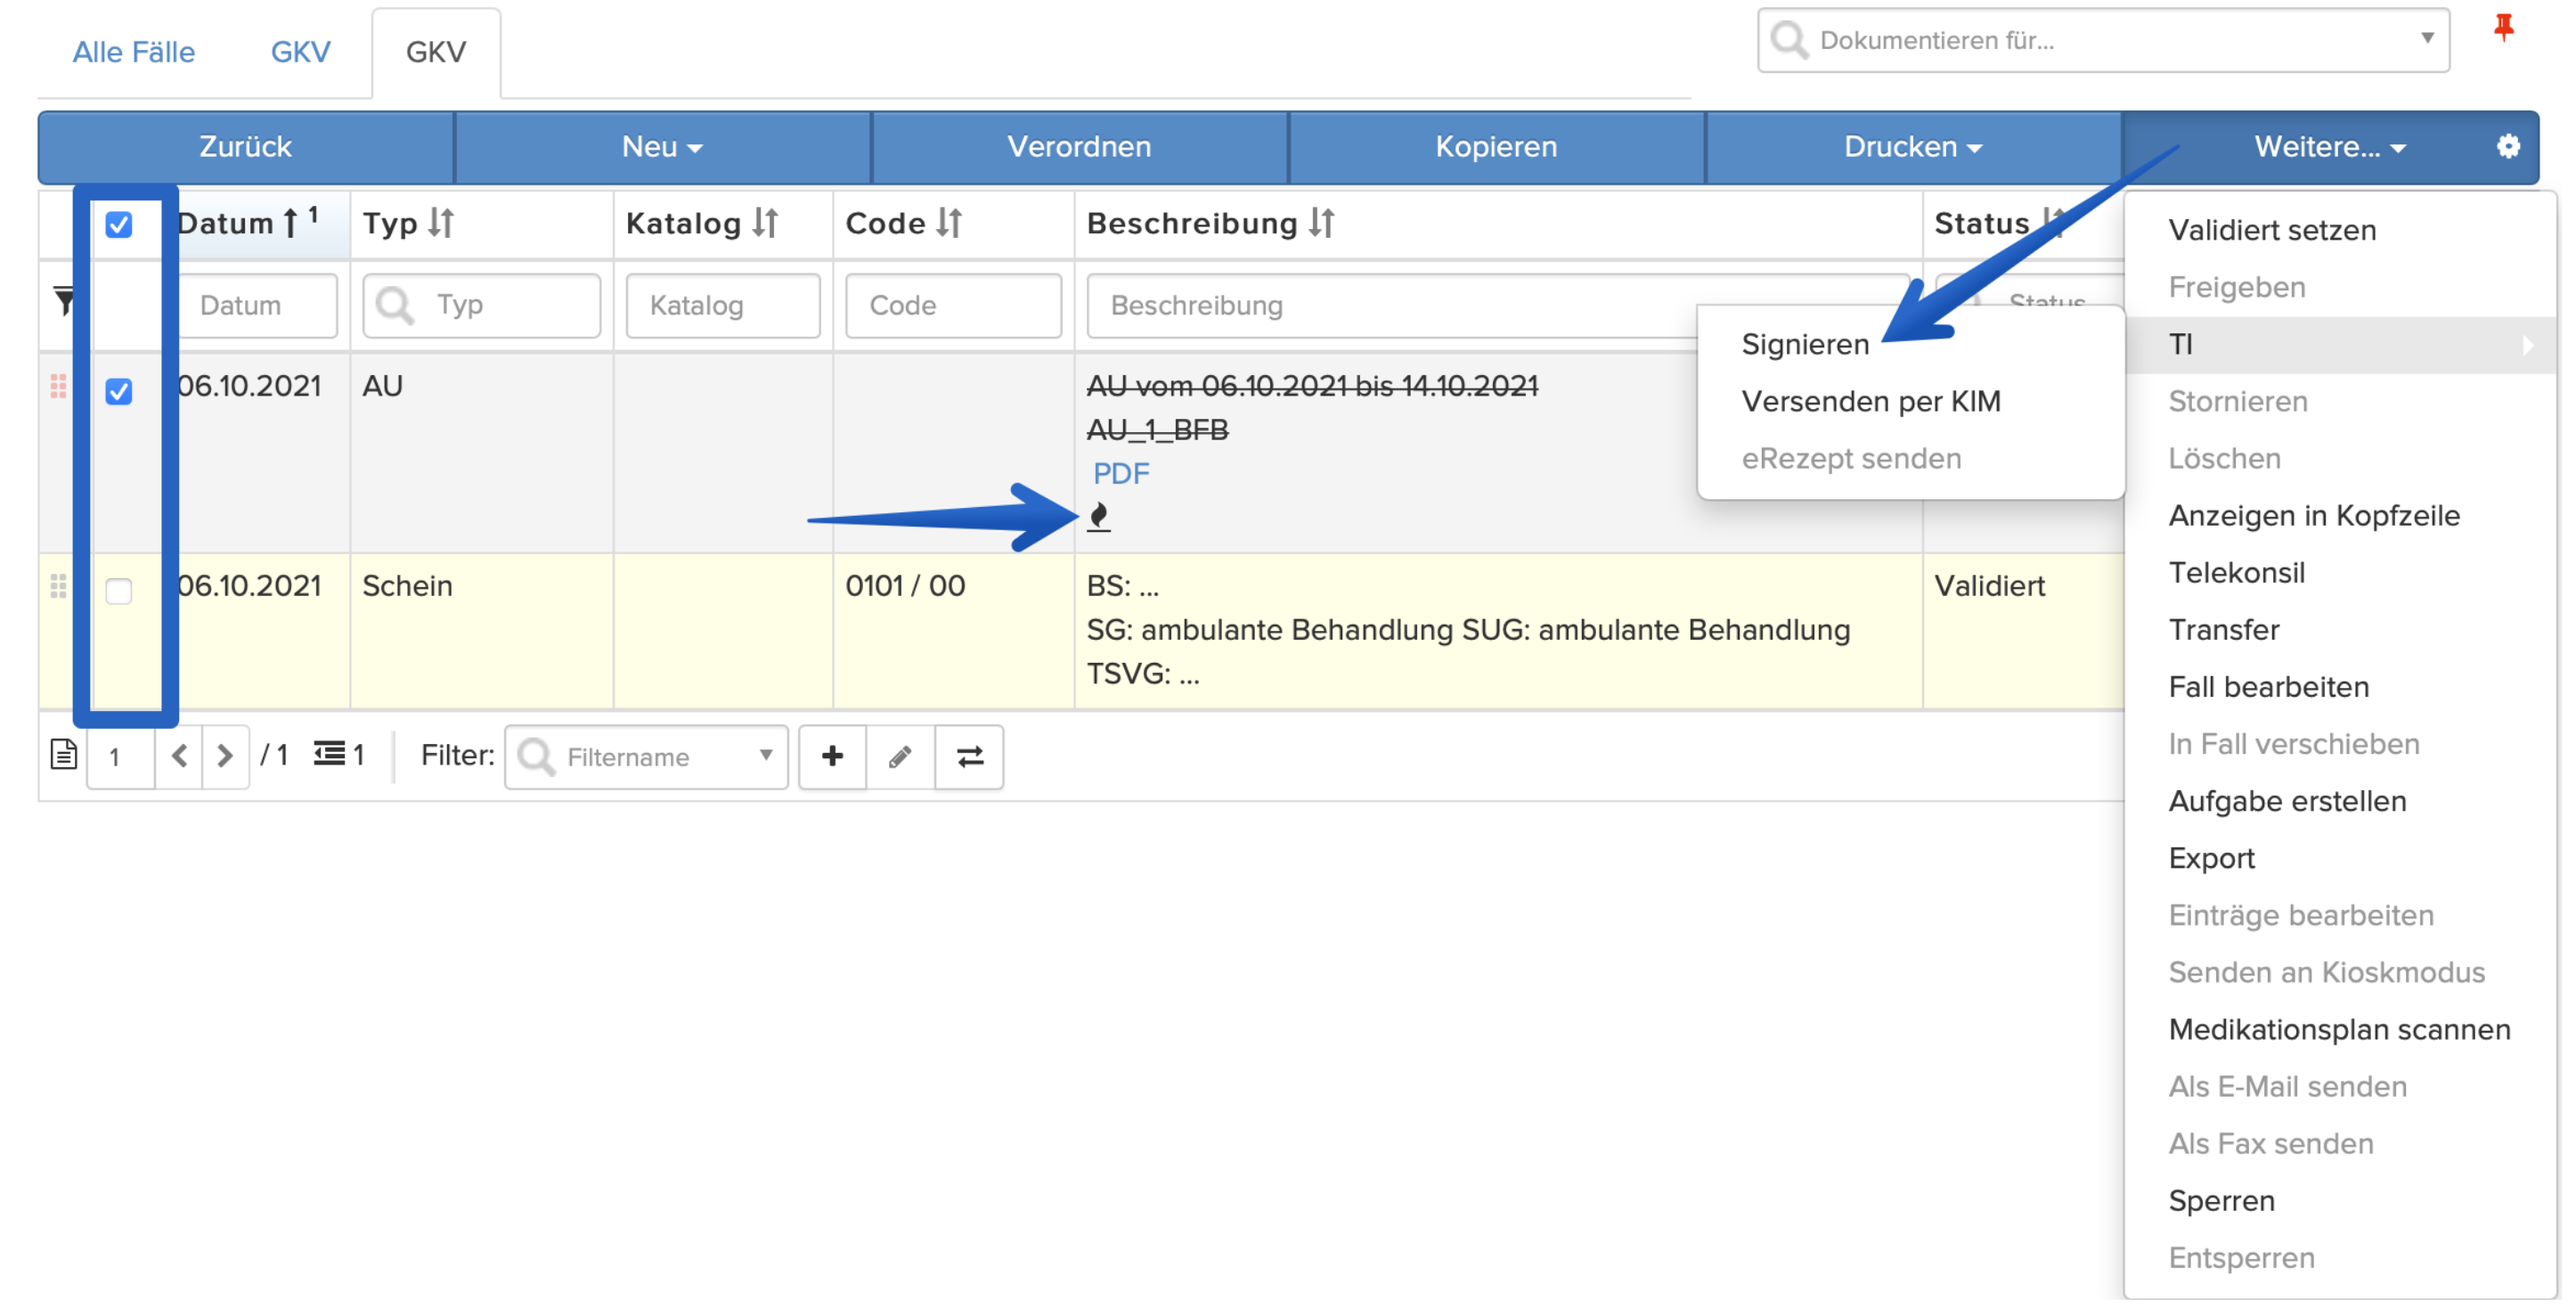Add a new filter with plus icon
This screenshot has width=2576, height=1316.
click(832, 757)
